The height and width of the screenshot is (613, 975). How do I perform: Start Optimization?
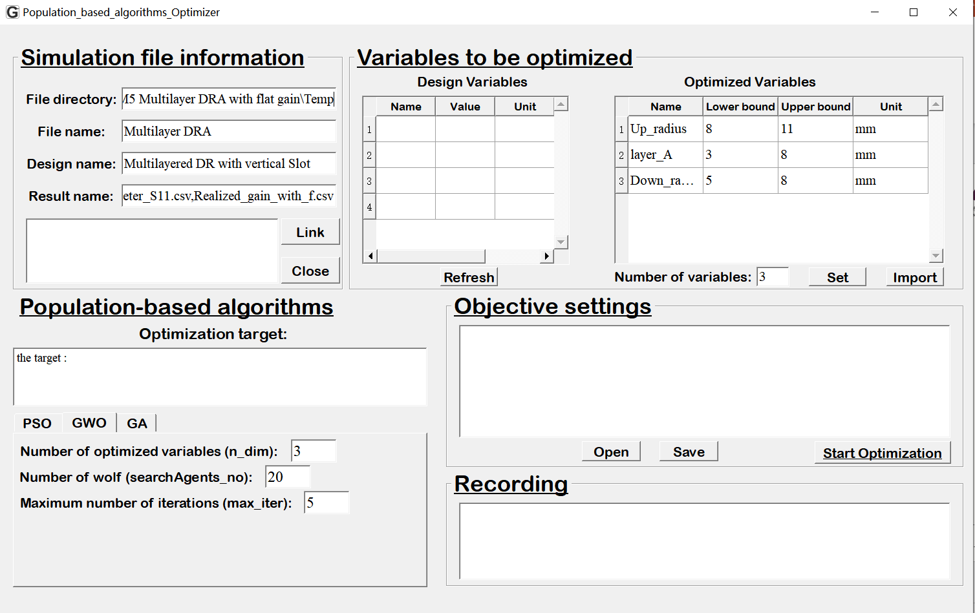pos(881,453)
